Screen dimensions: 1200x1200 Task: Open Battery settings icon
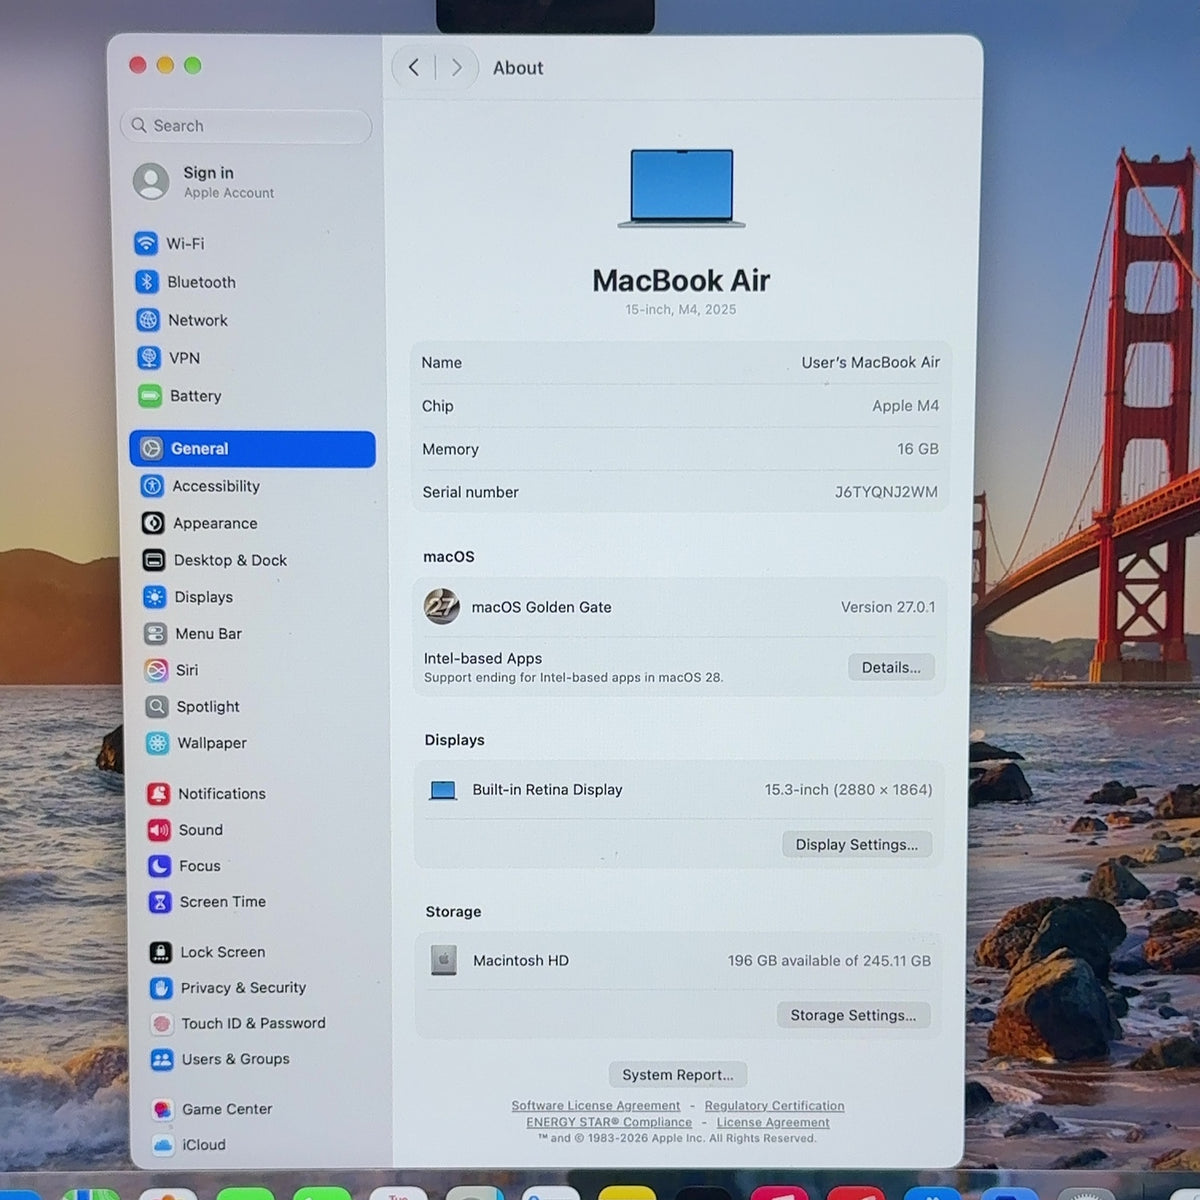coord(150,396)
